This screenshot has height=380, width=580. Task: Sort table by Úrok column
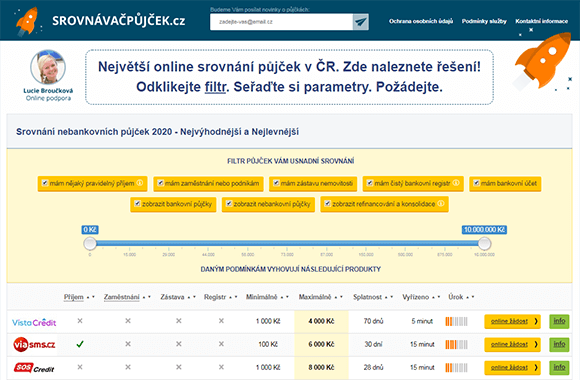456,297
